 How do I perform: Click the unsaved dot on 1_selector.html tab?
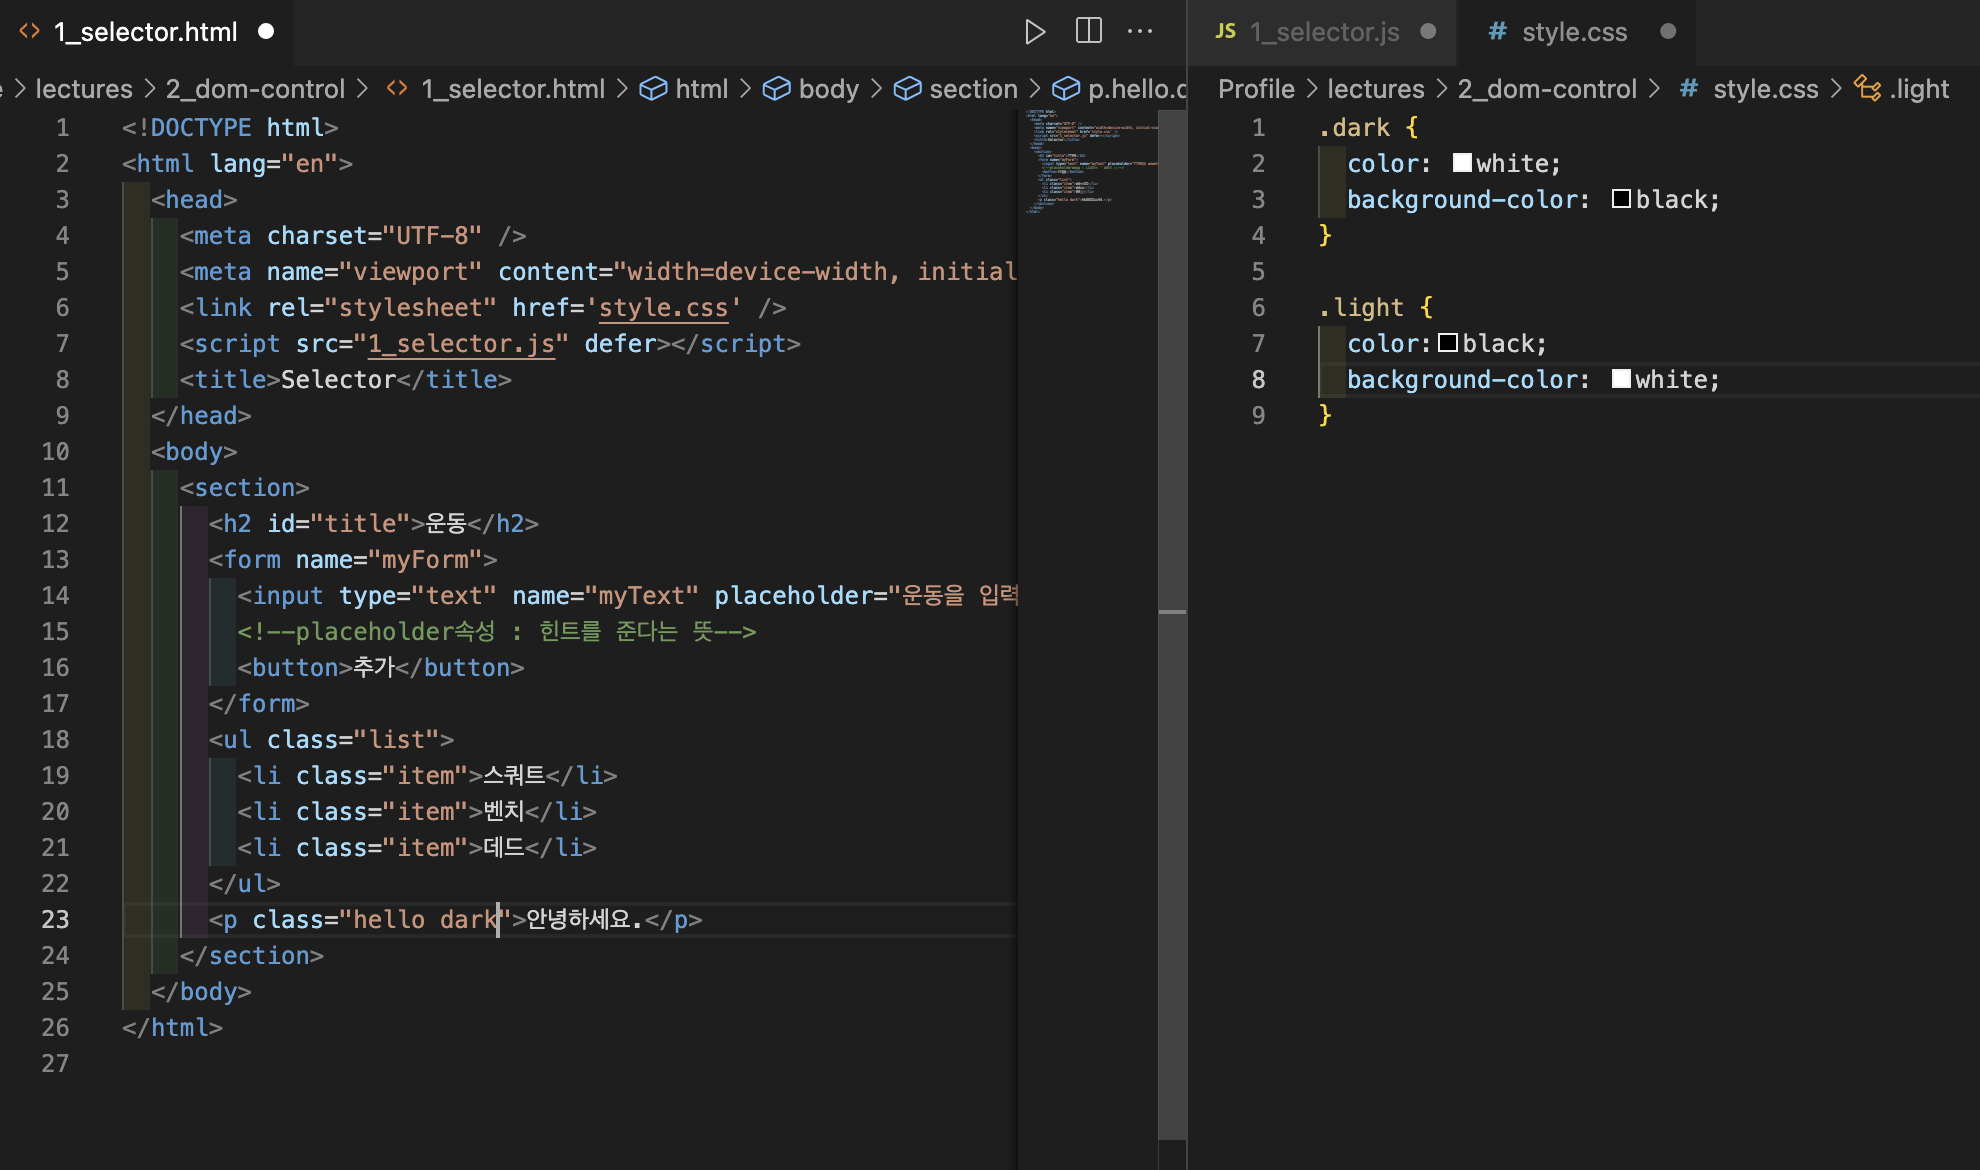click(x=266, y=32)
